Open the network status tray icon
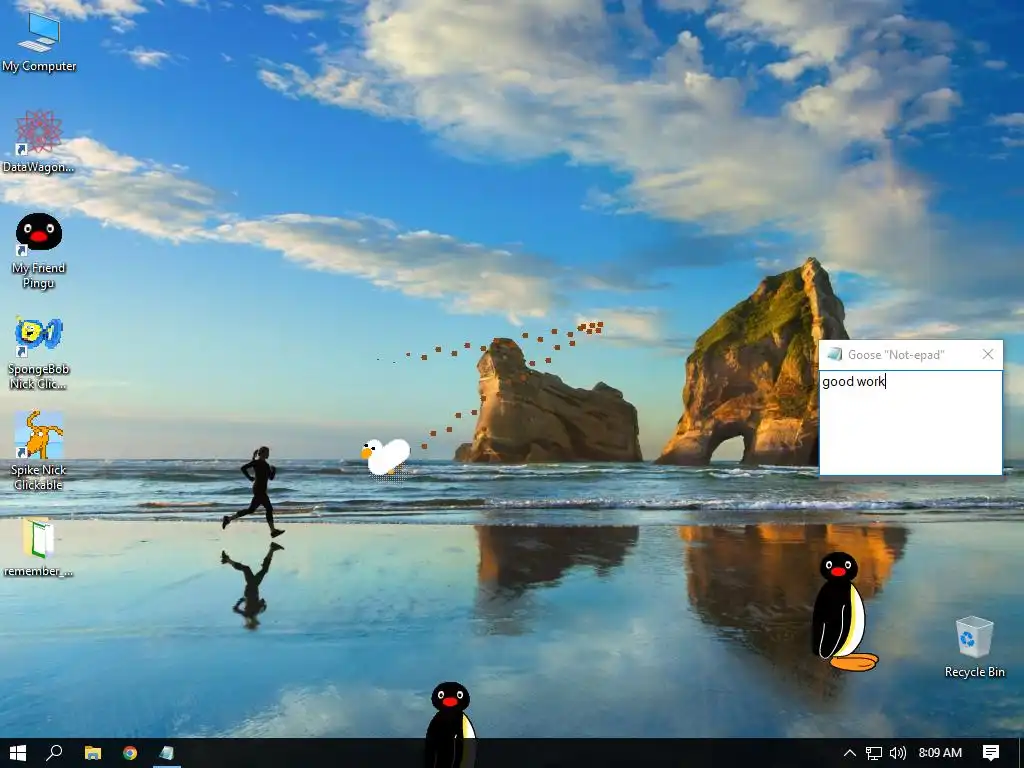The height and width of the screenshot is (768, 1024). coord(874,753)
